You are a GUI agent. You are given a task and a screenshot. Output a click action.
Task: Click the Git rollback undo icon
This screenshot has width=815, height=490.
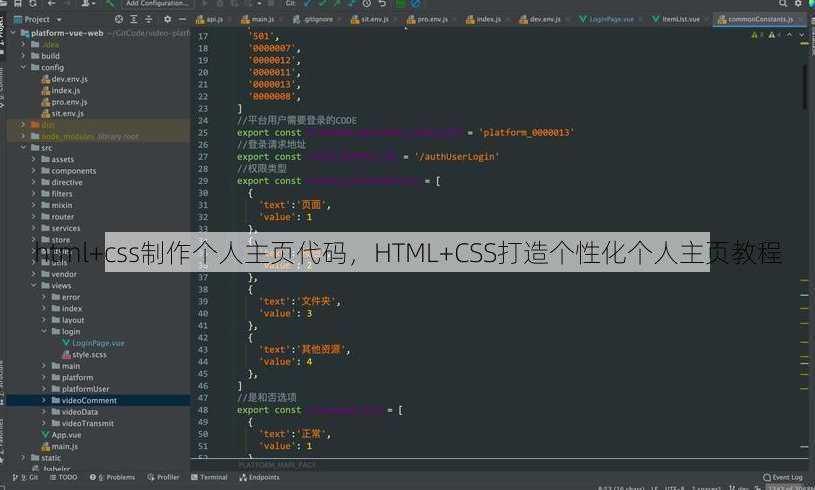pos(382,3)
